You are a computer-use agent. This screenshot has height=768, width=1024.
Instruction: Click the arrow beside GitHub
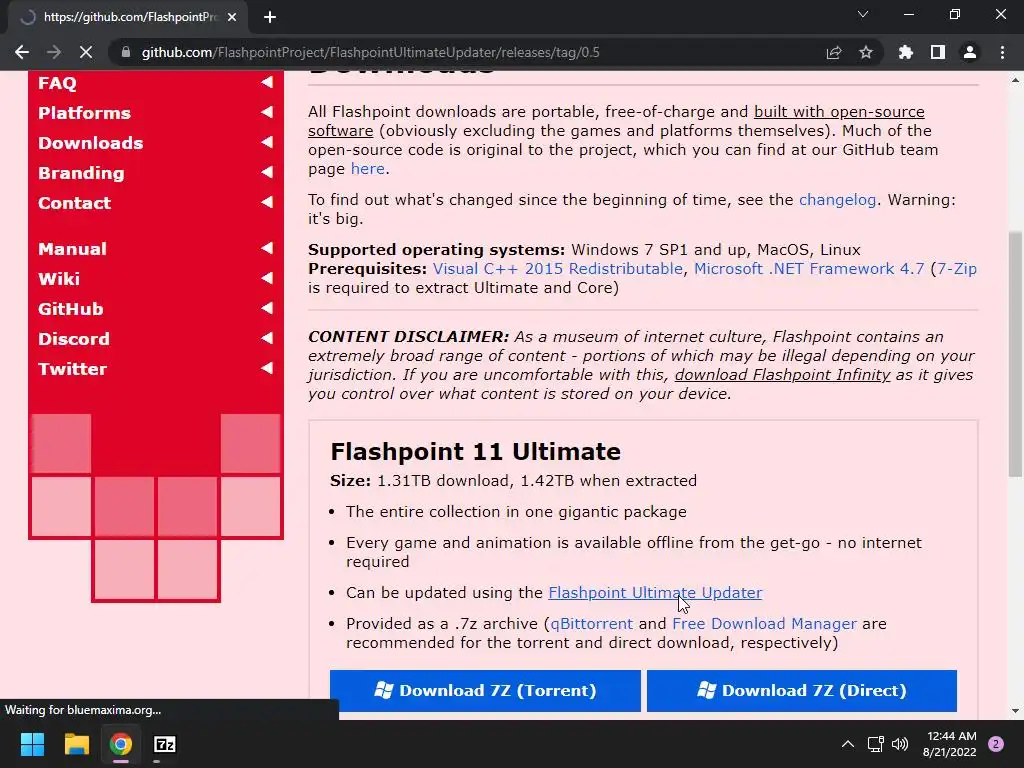tap(266, 308)
